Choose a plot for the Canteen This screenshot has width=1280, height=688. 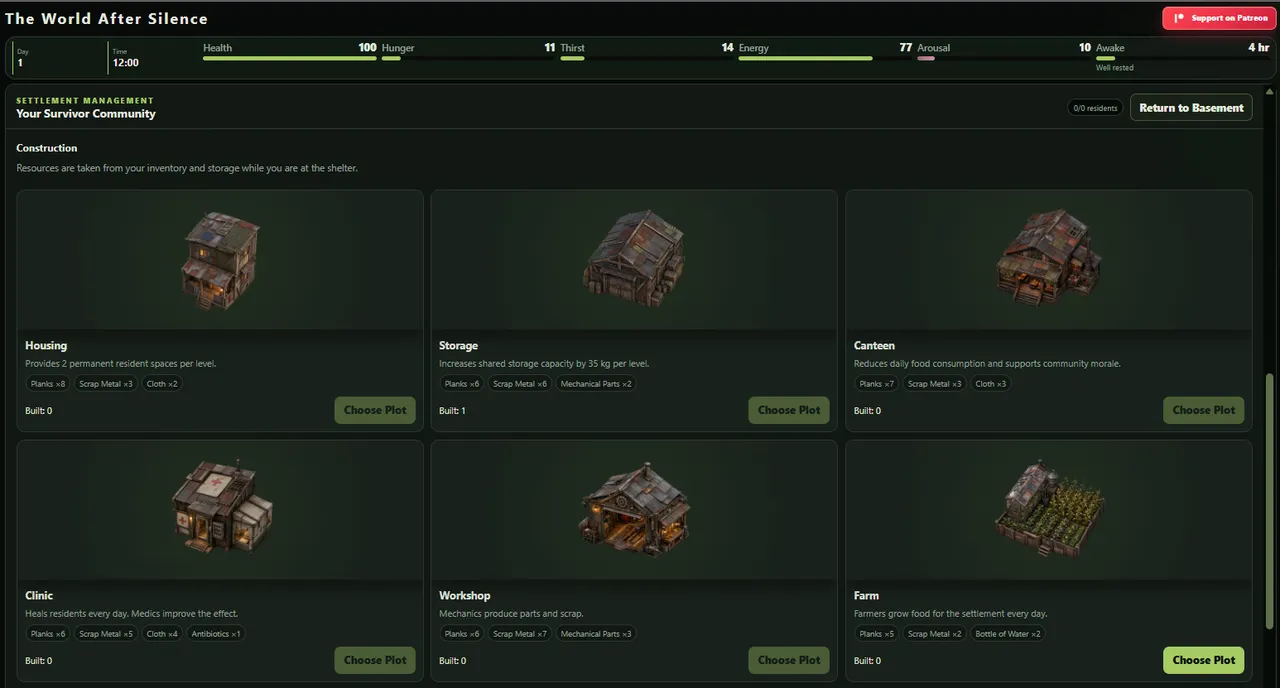[x=1204, y=410]
